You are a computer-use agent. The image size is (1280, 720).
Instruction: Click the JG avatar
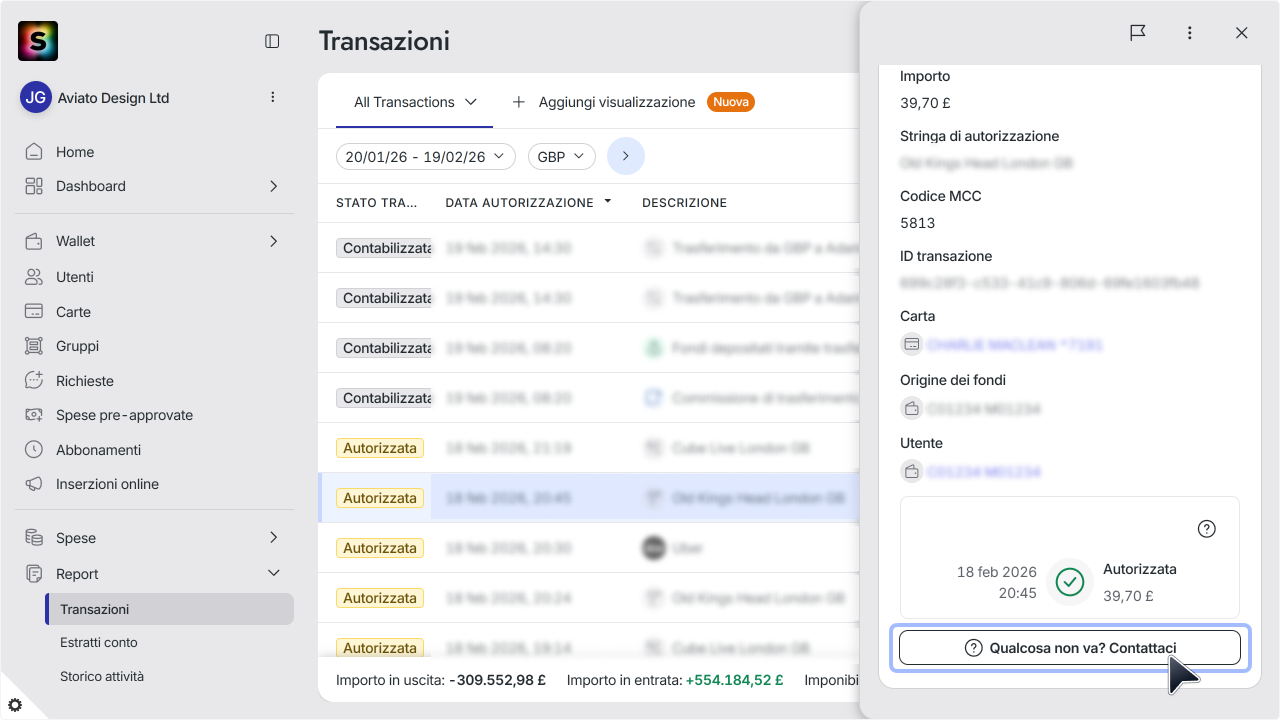coord(36,97)
